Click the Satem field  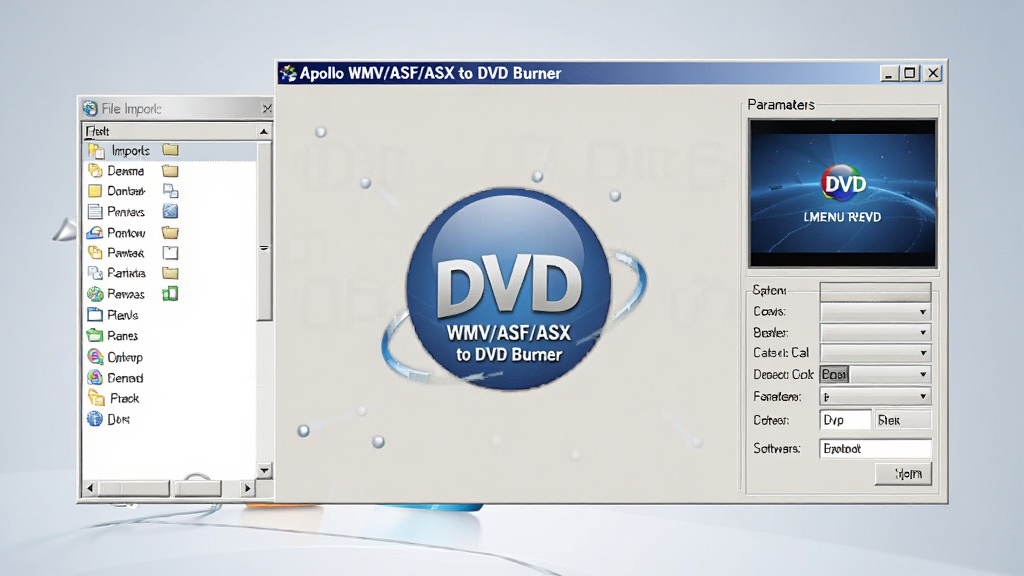click(x=875, y=291)
